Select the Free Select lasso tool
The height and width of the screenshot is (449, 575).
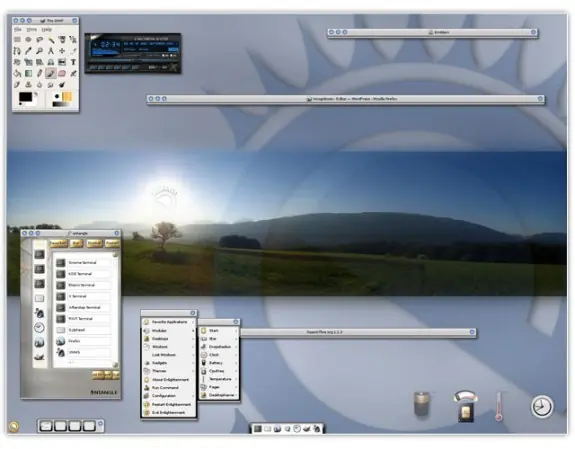pyautogui.click(x=40, y=40)
